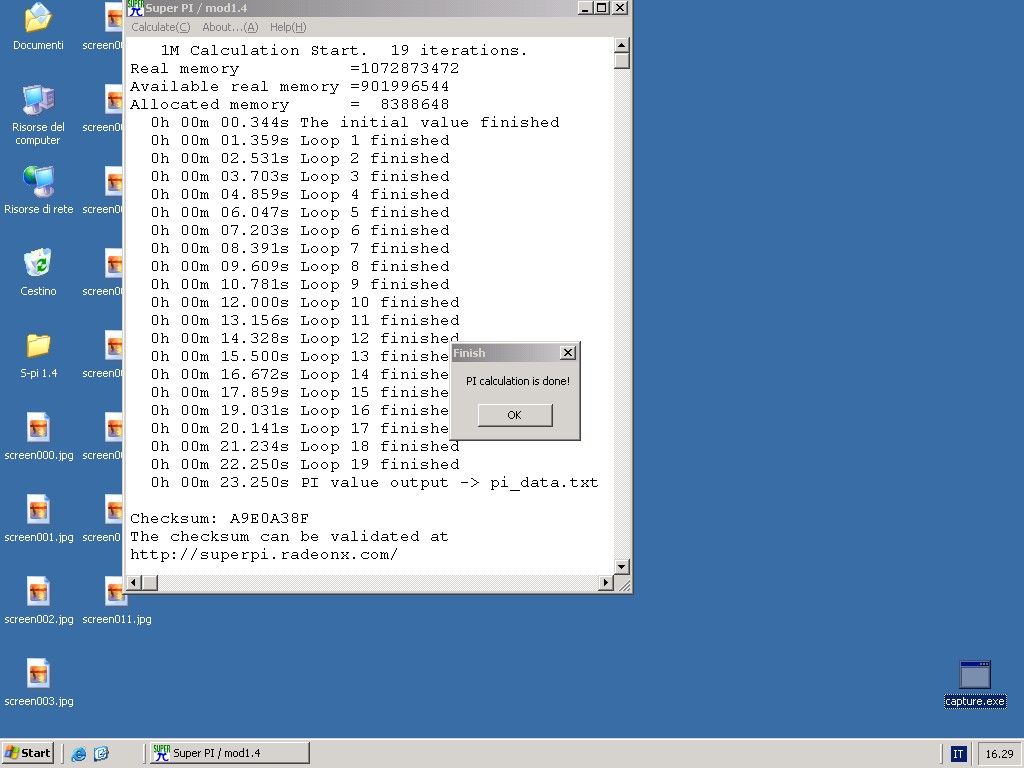
Task: Click the Super PI title bar icon
Action: pyautogui.click(x=135, y=8)
